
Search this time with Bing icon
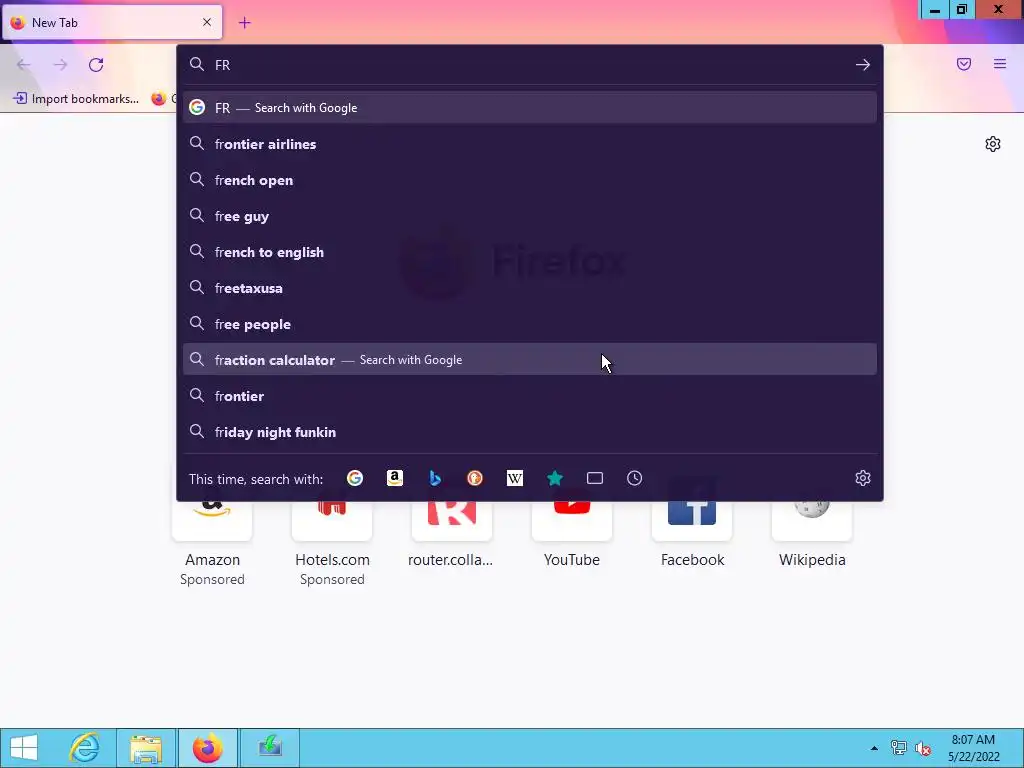[x=435, y=479]
